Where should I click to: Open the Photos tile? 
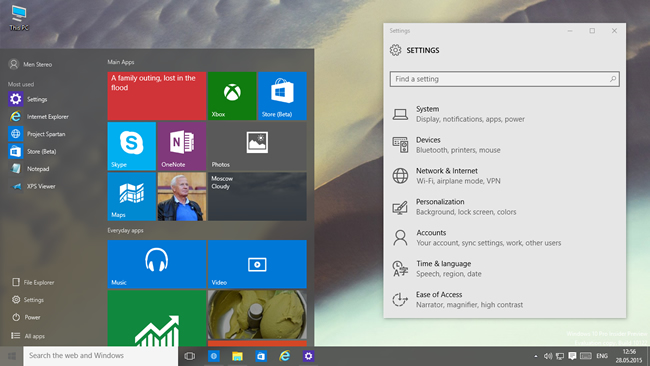click(x=257, y=146)
